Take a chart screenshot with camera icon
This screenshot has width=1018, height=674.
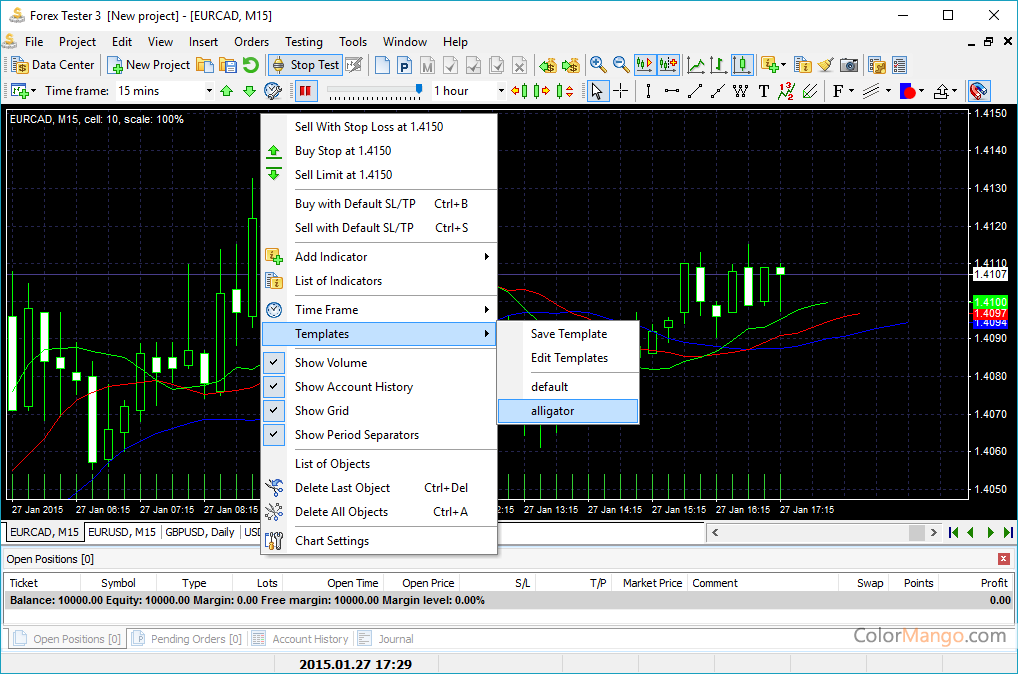[x=849, y=65]
